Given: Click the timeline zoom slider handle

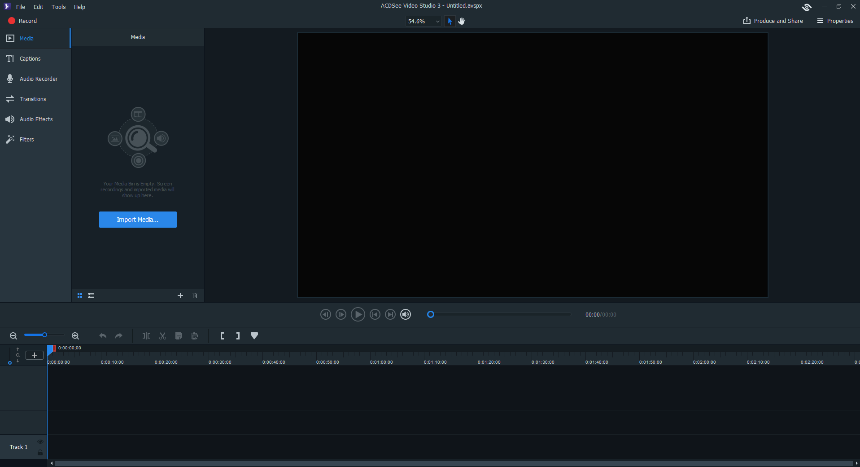Looking at the screenshot, I should [44, 335].
